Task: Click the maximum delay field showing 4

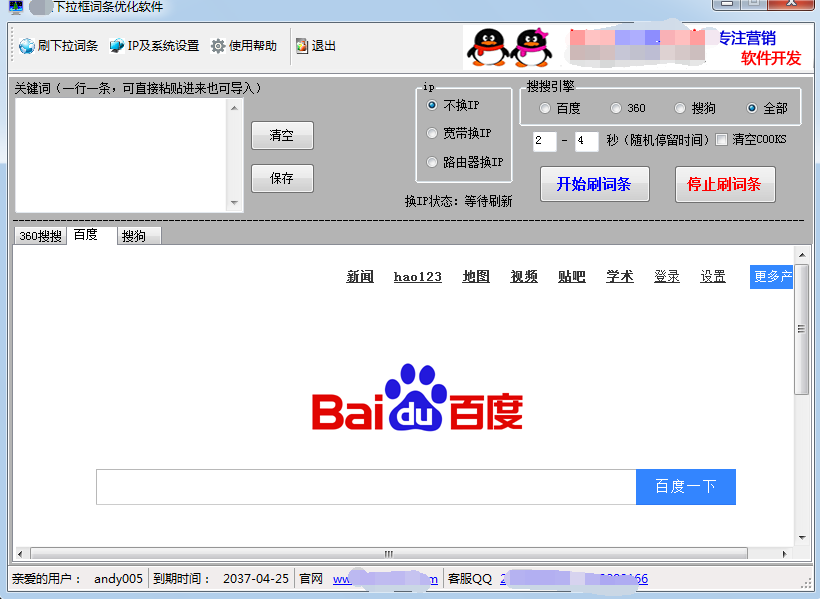Action: point(586,141)
